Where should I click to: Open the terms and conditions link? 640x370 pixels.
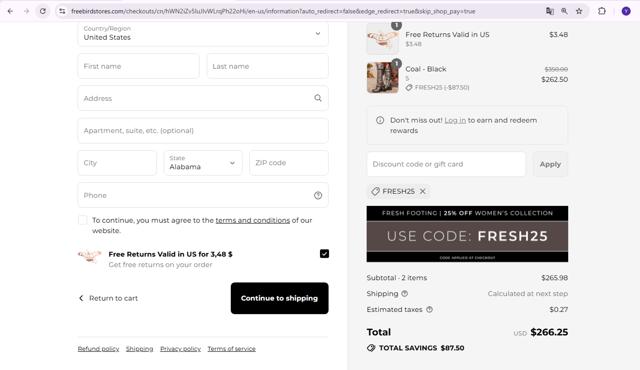point(253,220)
